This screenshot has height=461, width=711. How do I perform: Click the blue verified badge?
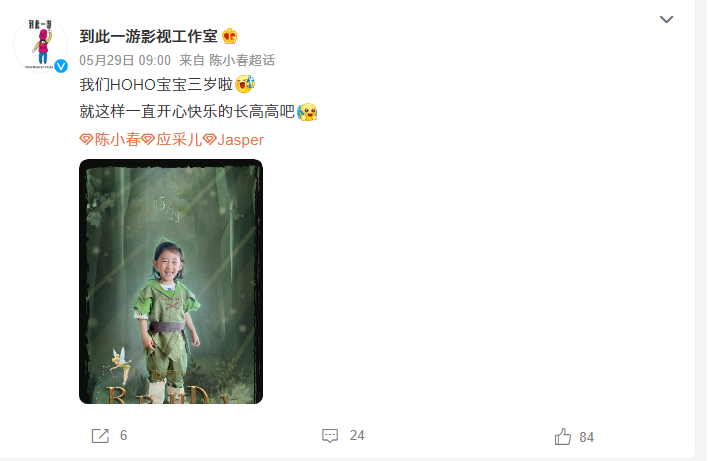pyautogui.click(x=61, y=66)
